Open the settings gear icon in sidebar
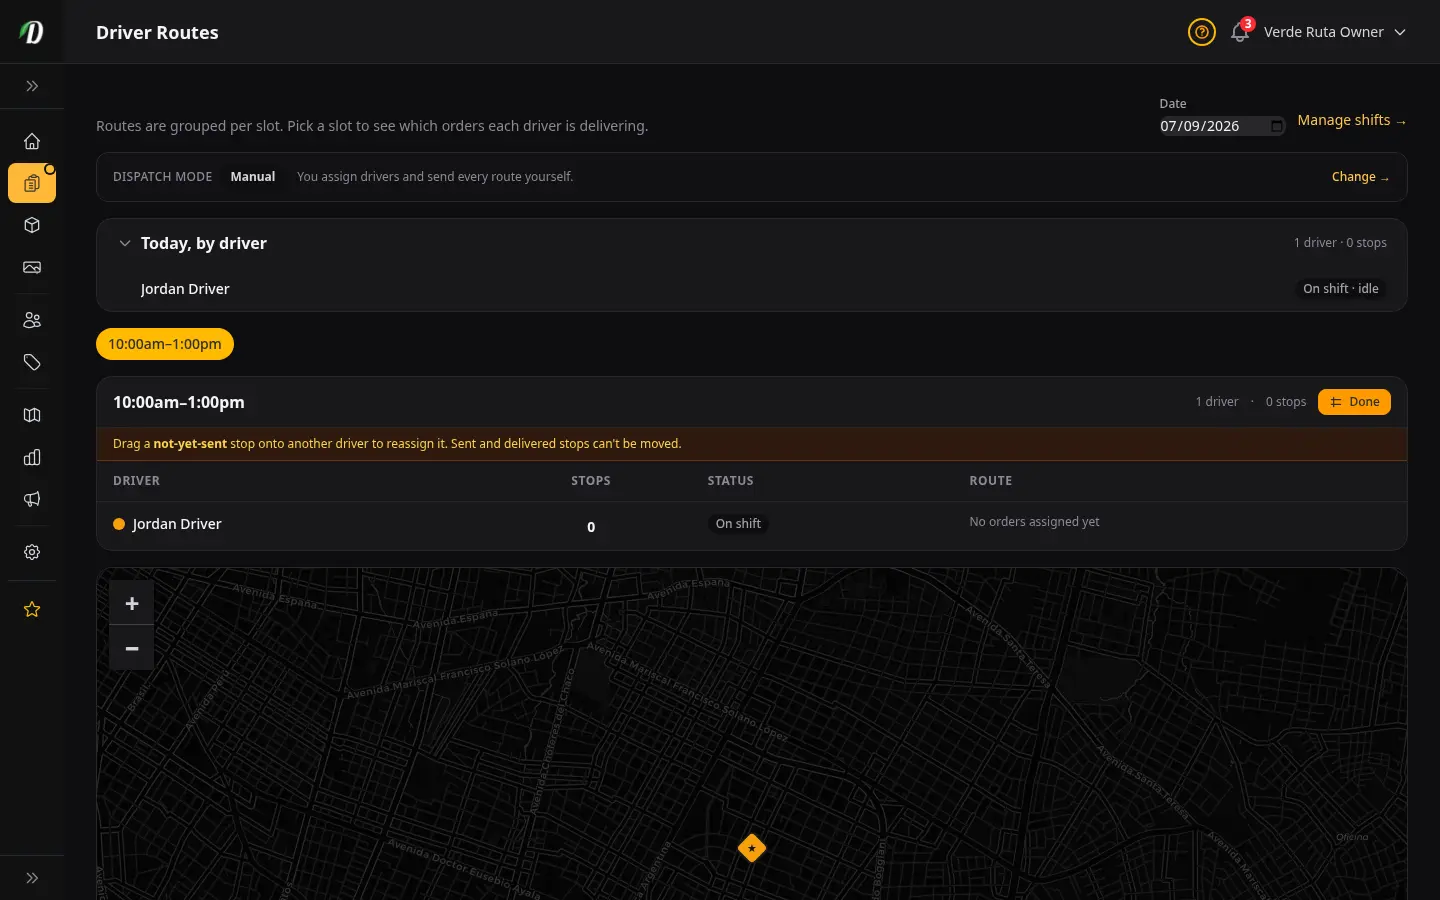The width and height of the screenshot is (1440, 900). (x=32, y=552)
